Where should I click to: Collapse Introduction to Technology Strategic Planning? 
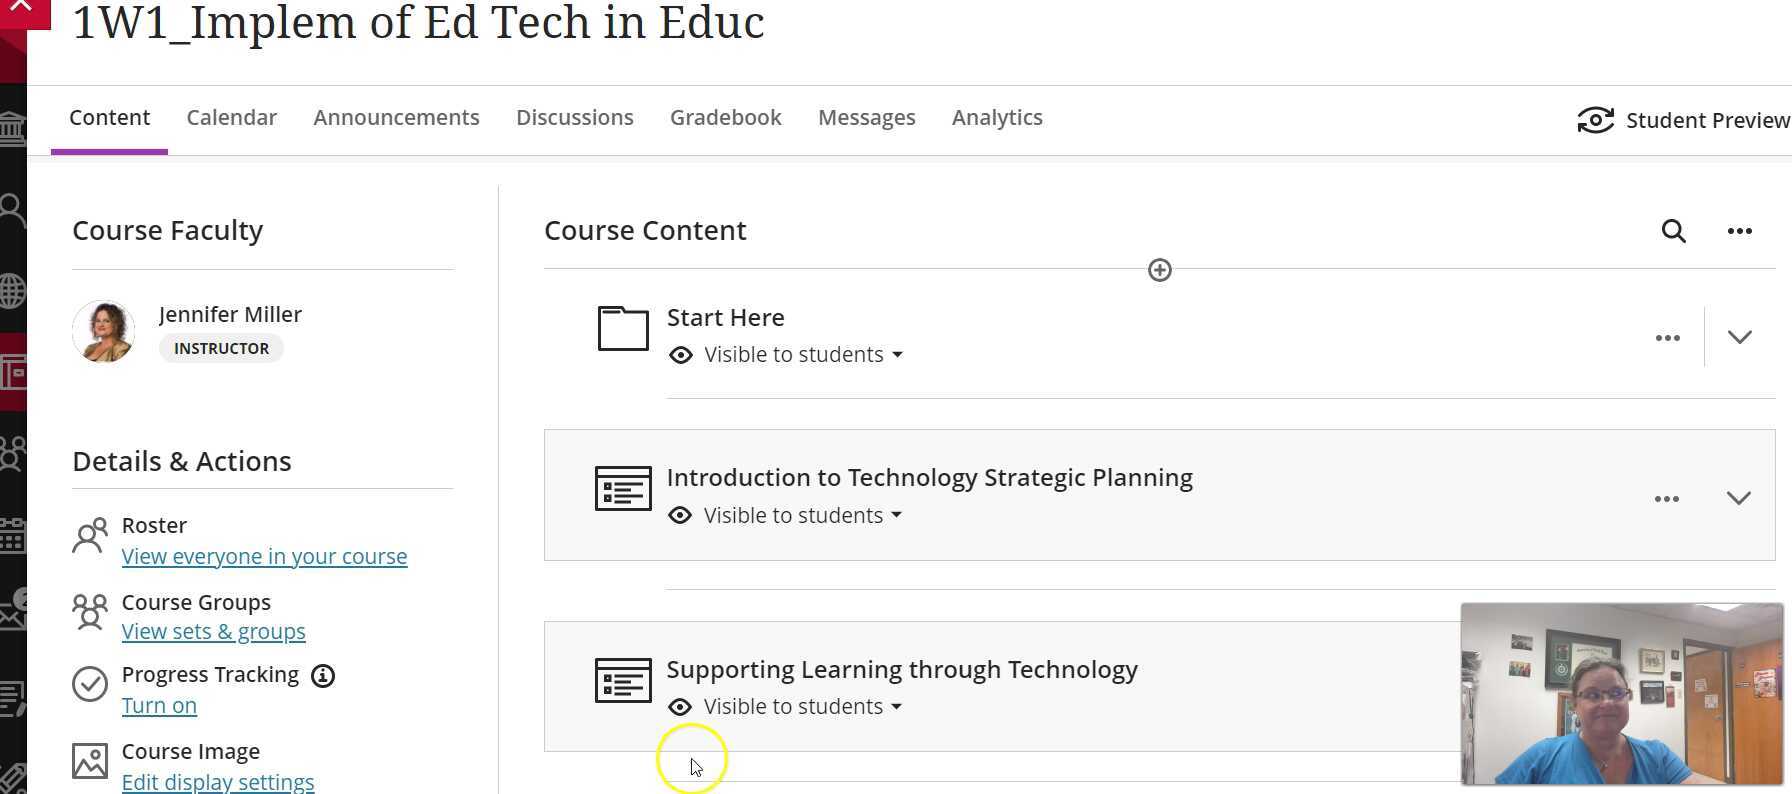(x=1740, y=497)
